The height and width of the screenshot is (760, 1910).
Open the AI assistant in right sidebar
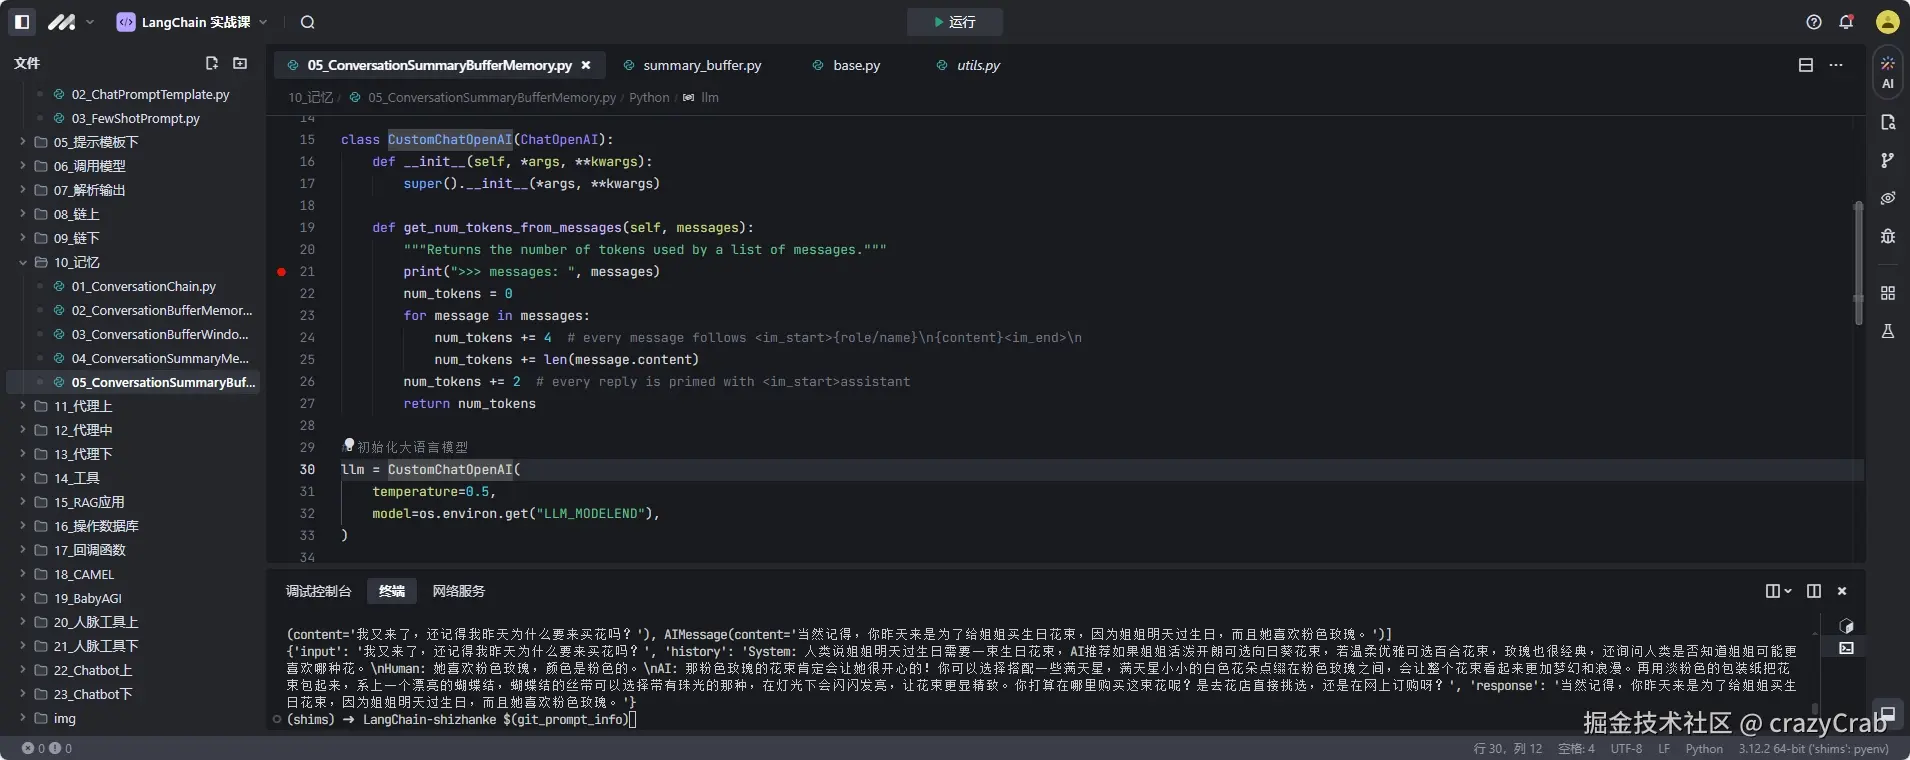pos(1887,72)
